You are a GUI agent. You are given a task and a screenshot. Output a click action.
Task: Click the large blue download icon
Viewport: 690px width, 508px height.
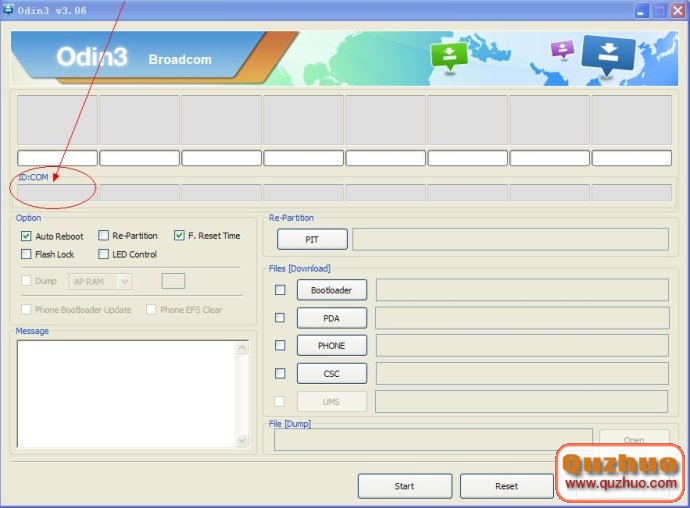click(x=608, y=55)
